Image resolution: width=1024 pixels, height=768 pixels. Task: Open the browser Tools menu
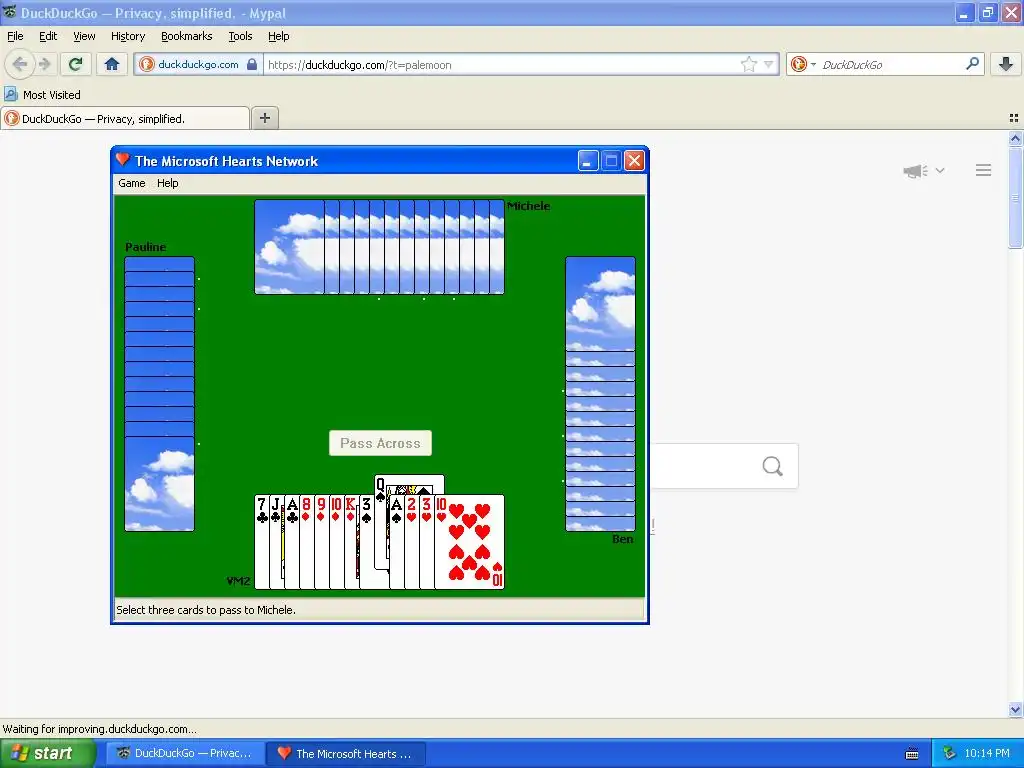[x=240, y=36]
